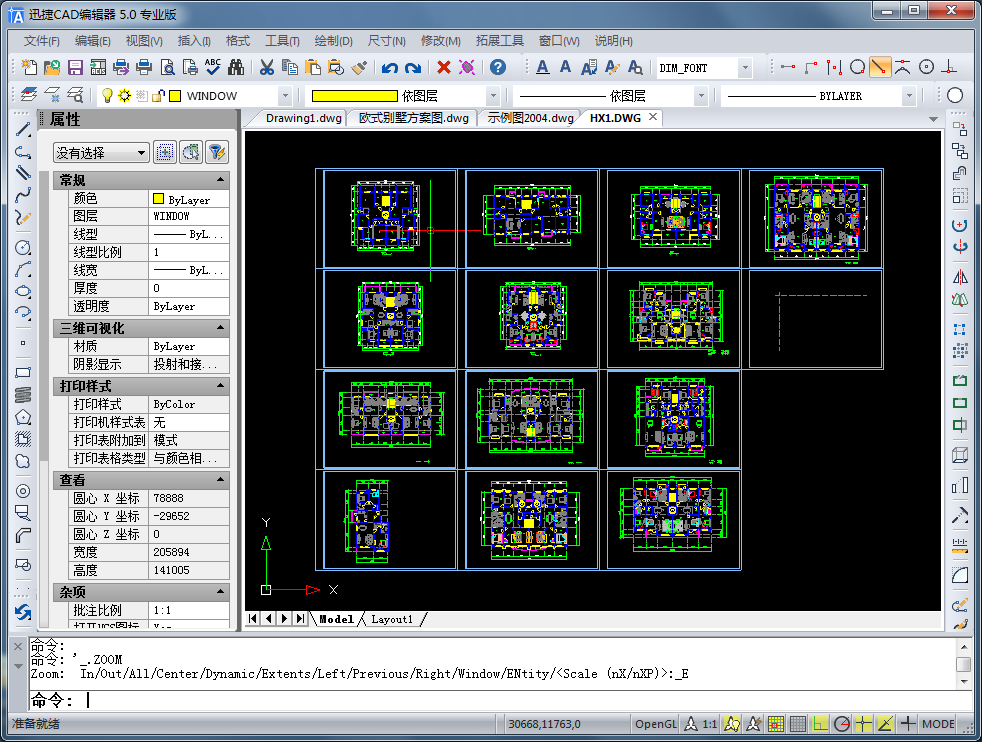982x742 pixels.
Task: Delete objects with red X icon
Action: coord(444,67)
